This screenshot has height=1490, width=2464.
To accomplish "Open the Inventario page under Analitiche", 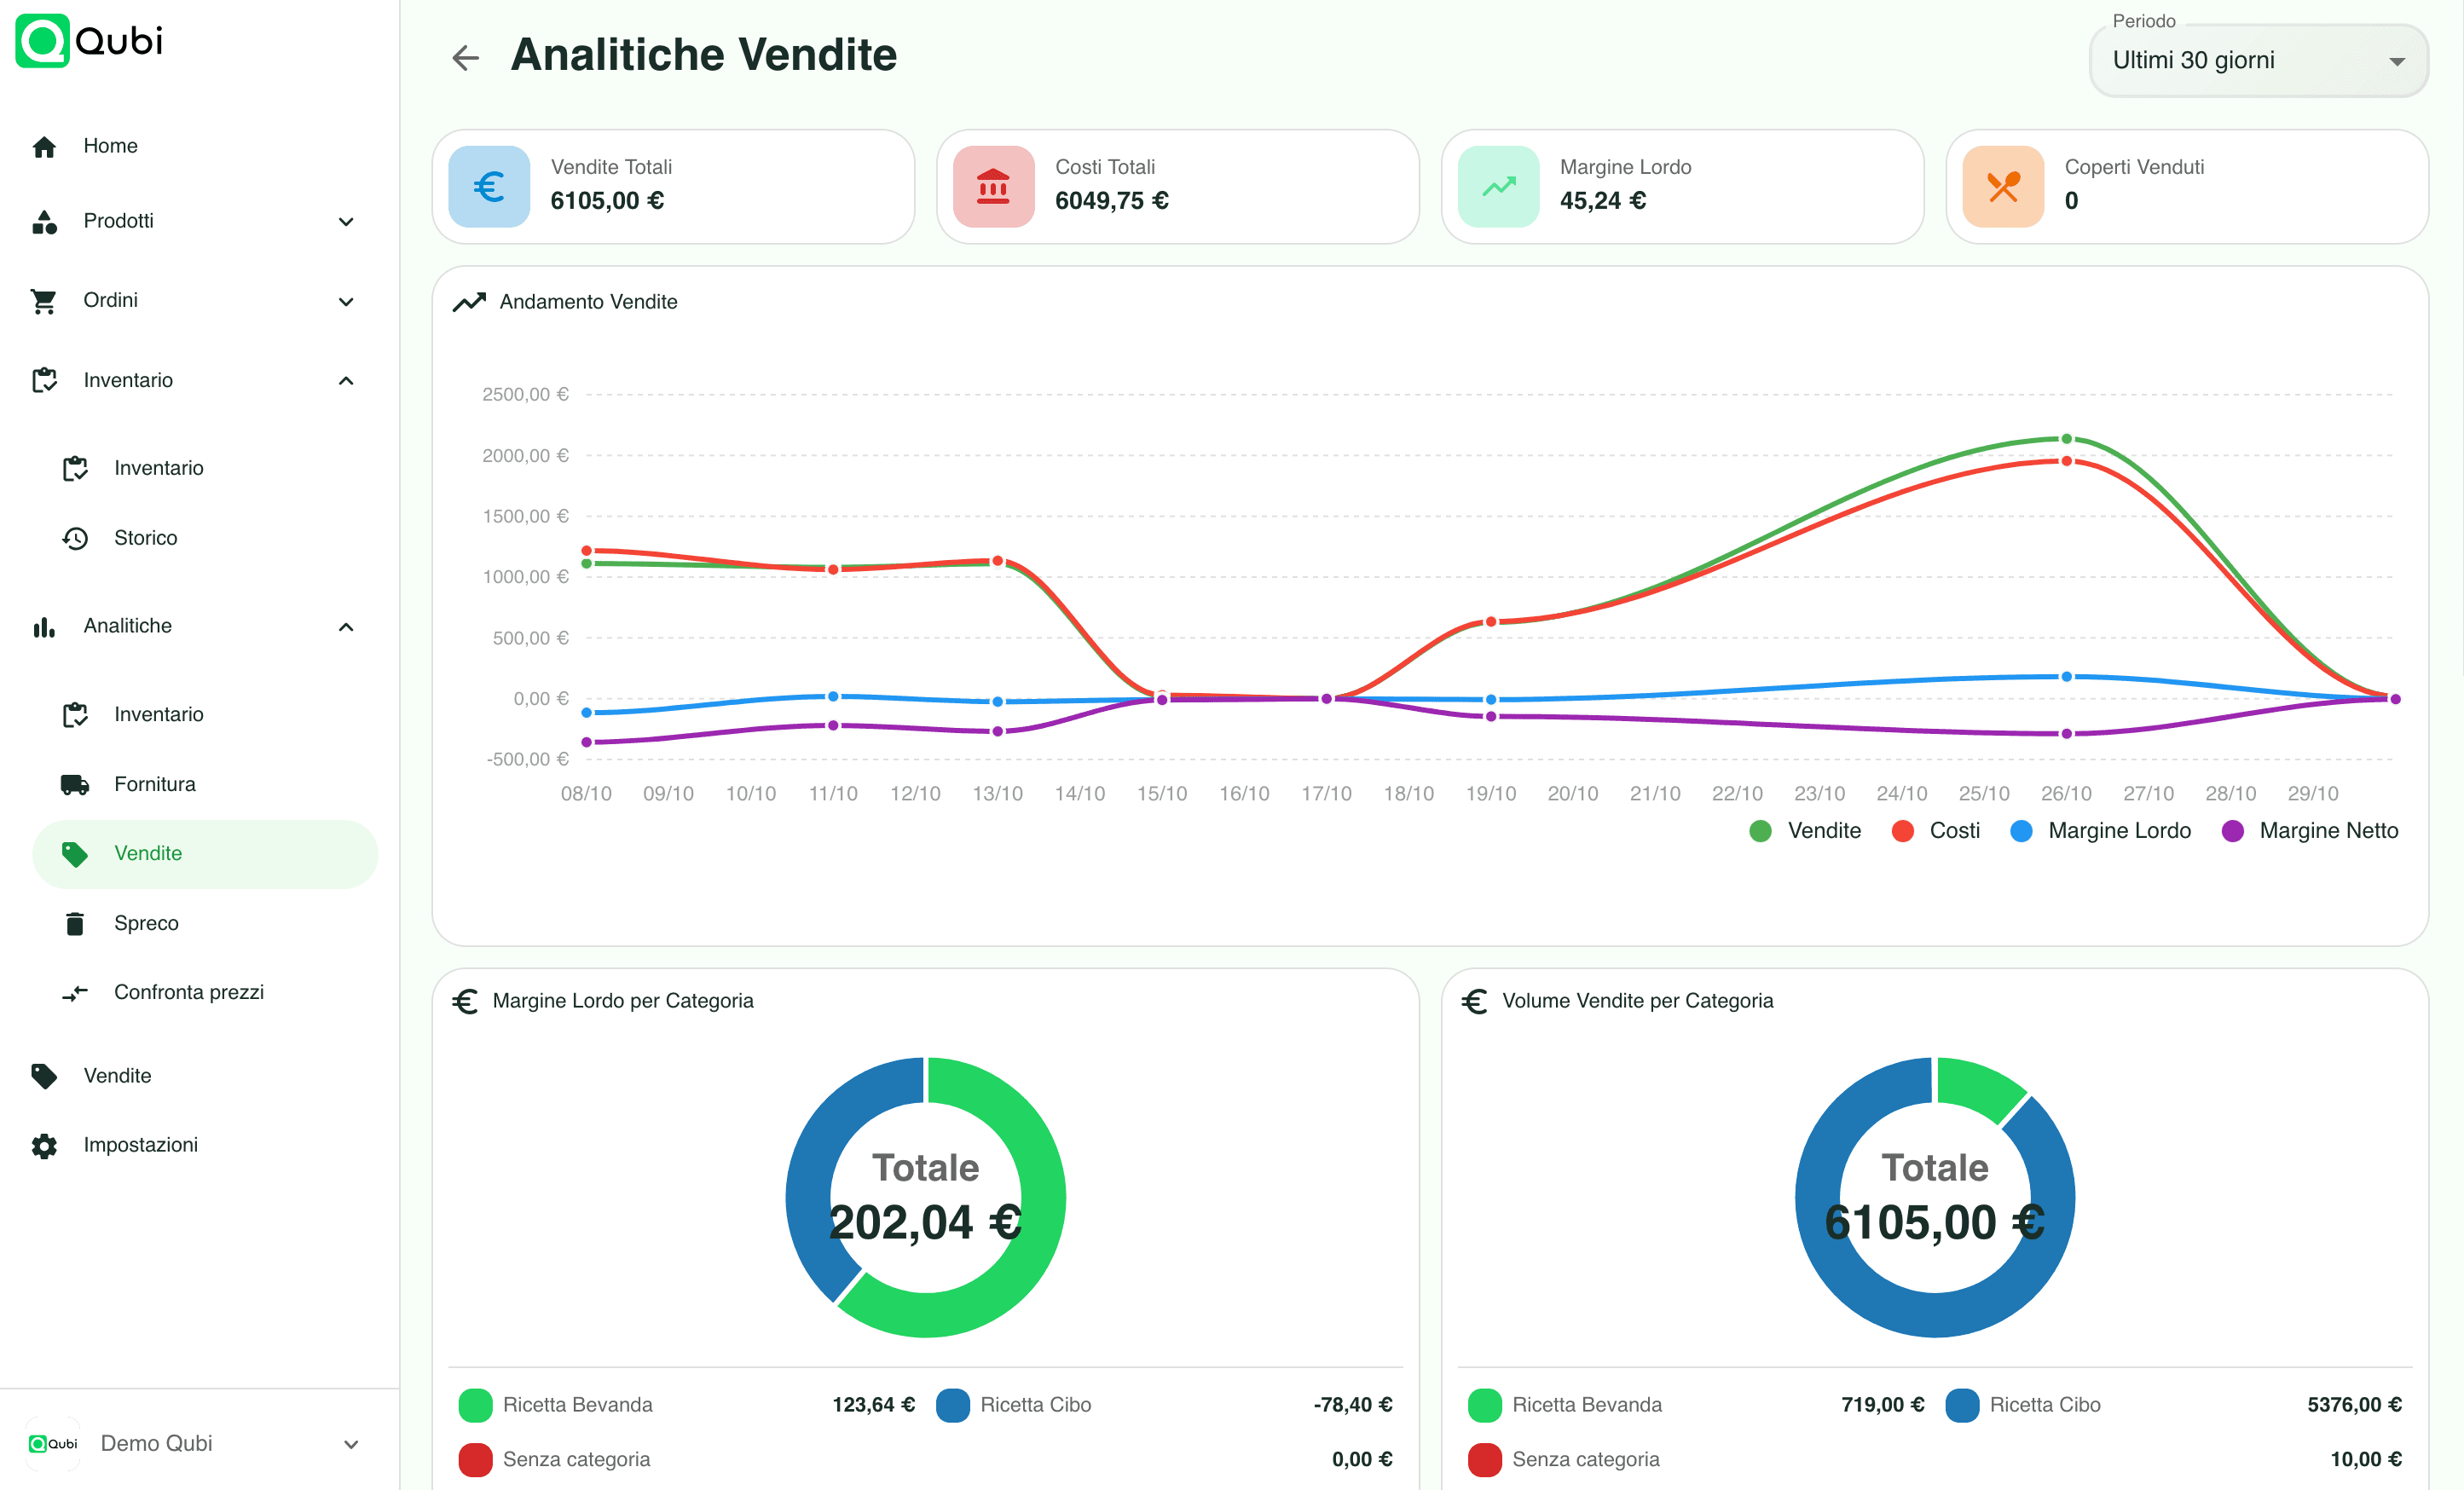I will coord(158,714).
